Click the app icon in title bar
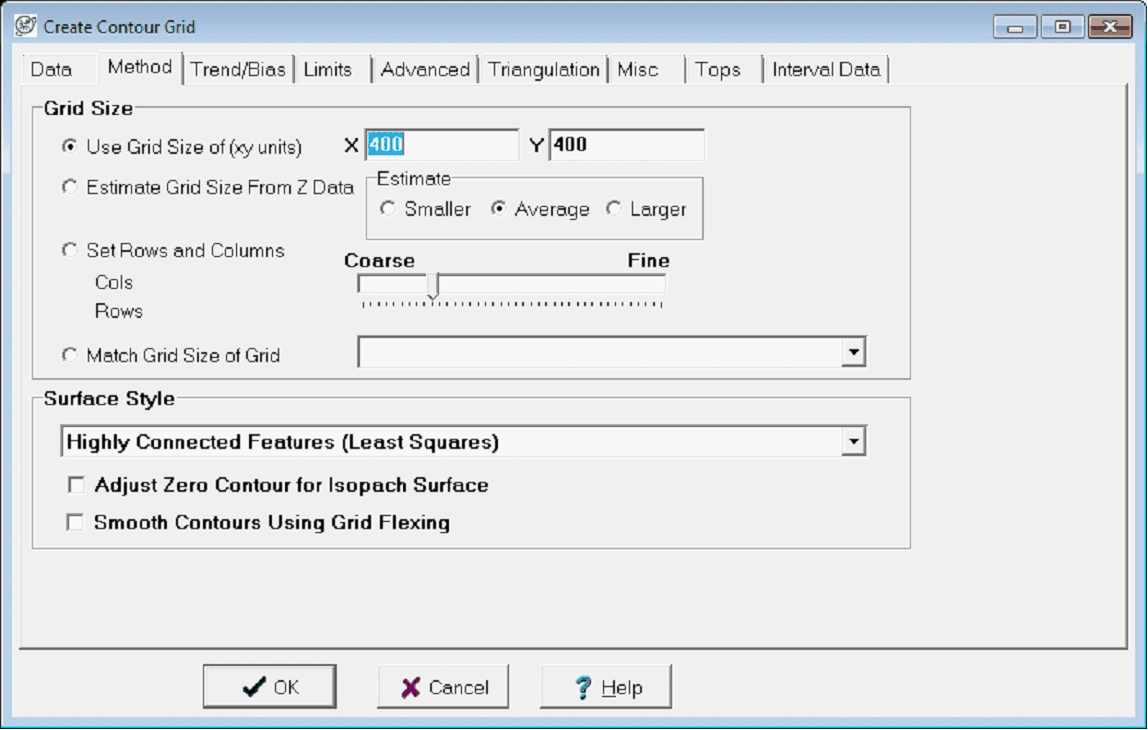Image resolution: width=1148 pixels, height=730 pixels. [25, 27]
